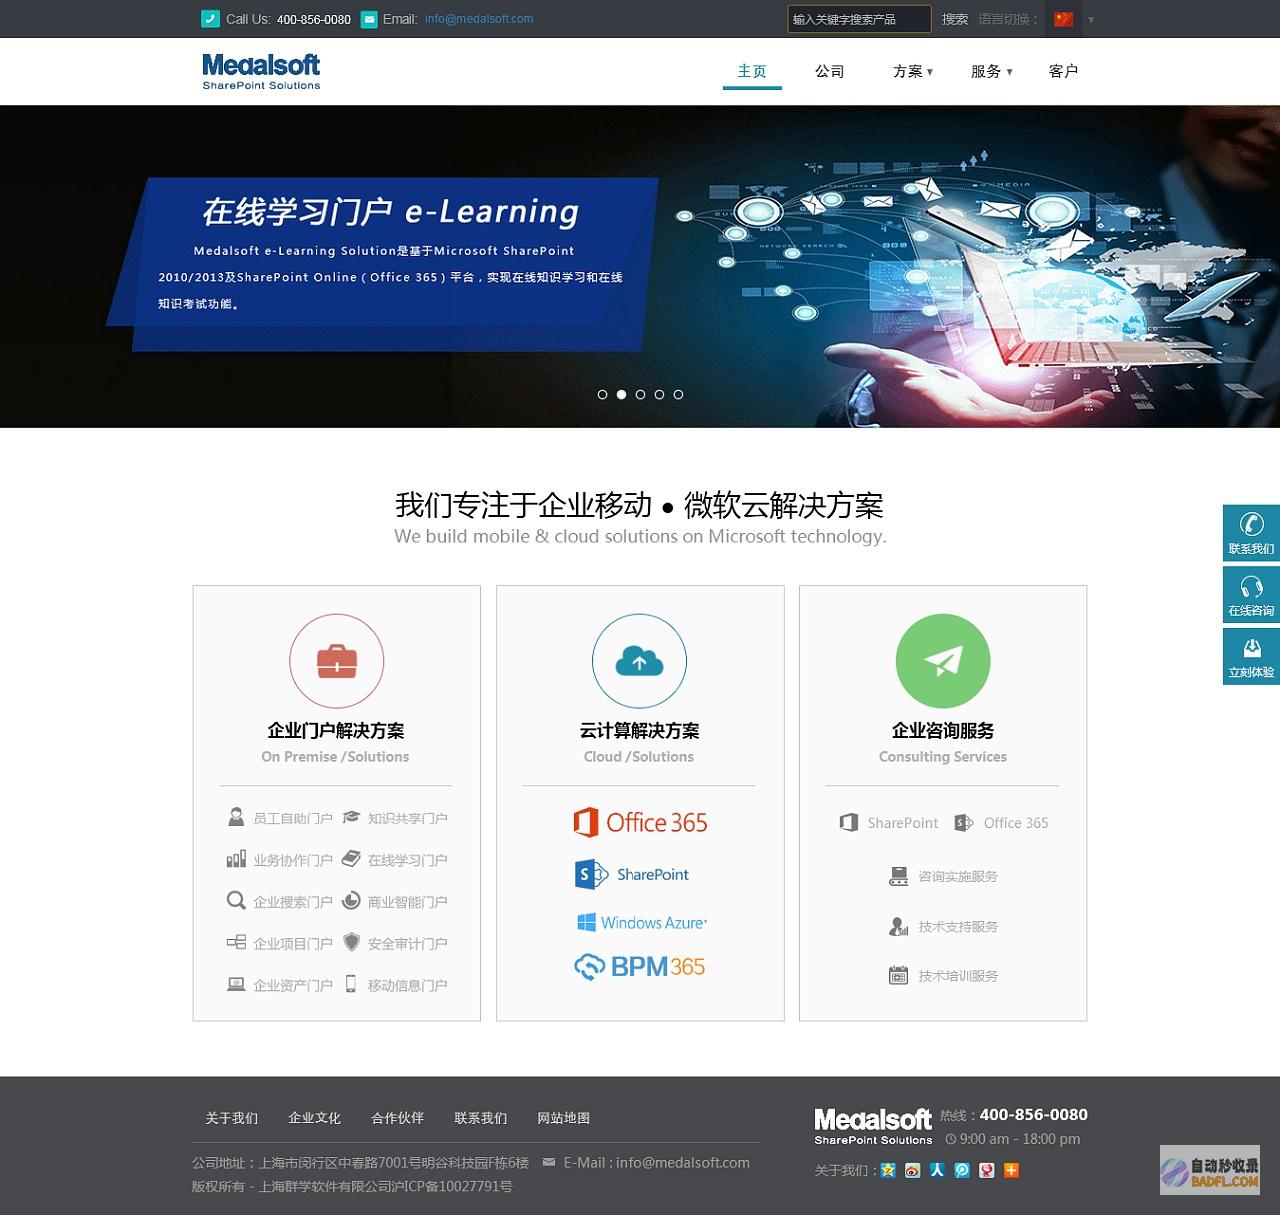Screen dimensions: 1280x1215
Task: Click the cloud upload solutions icon
Action: click(x=640, y=661)
